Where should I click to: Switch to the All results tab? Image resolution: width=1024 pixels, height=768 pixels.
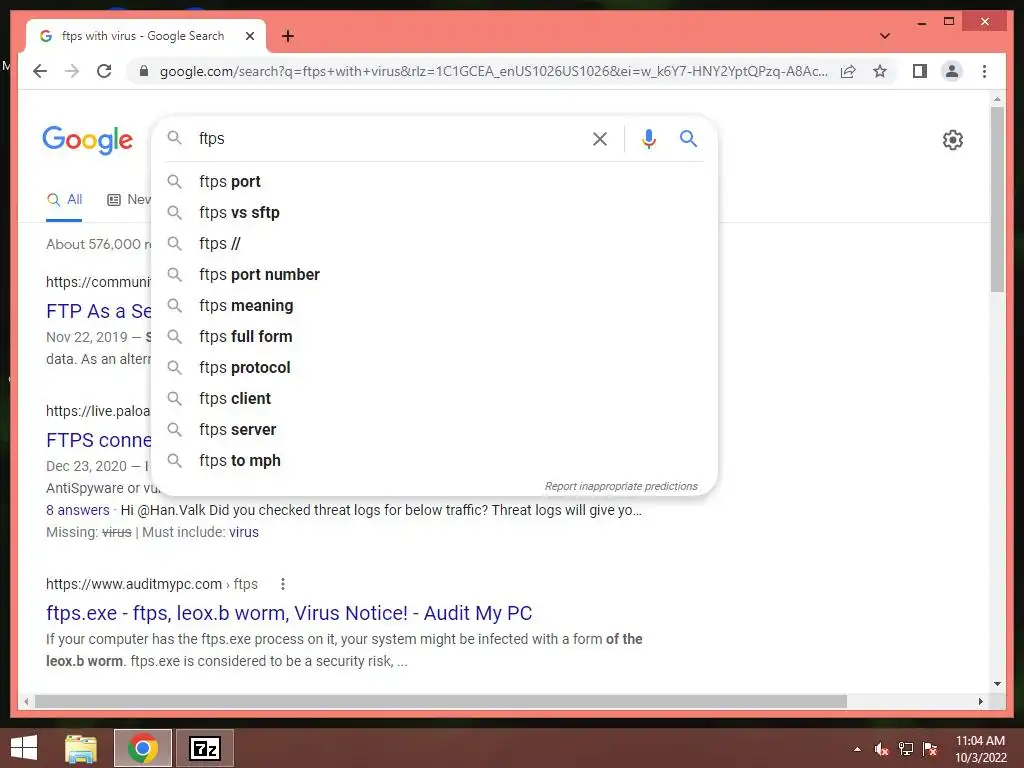[x=64, y=200]
